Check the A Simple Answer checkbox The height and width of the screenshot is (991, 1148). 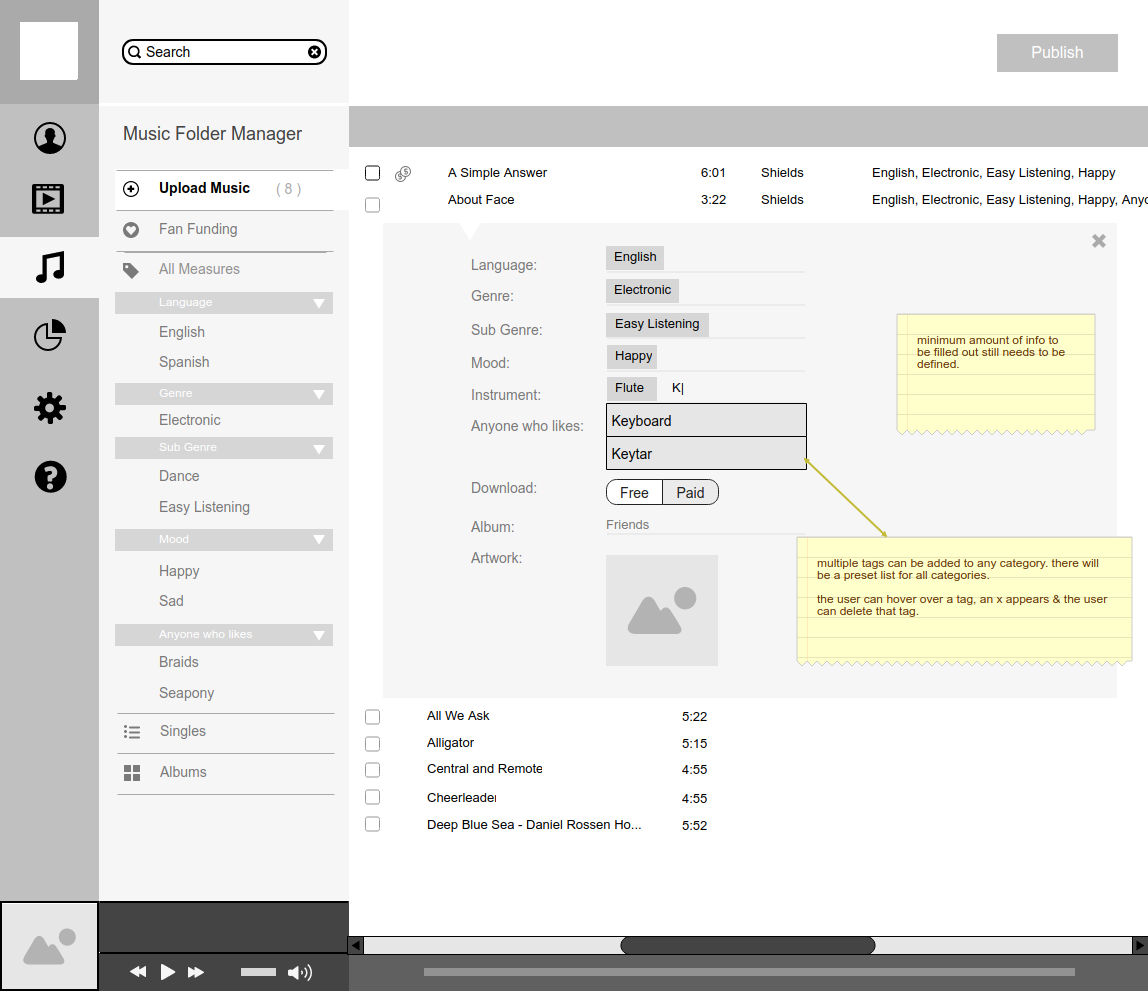pos(373,173)
